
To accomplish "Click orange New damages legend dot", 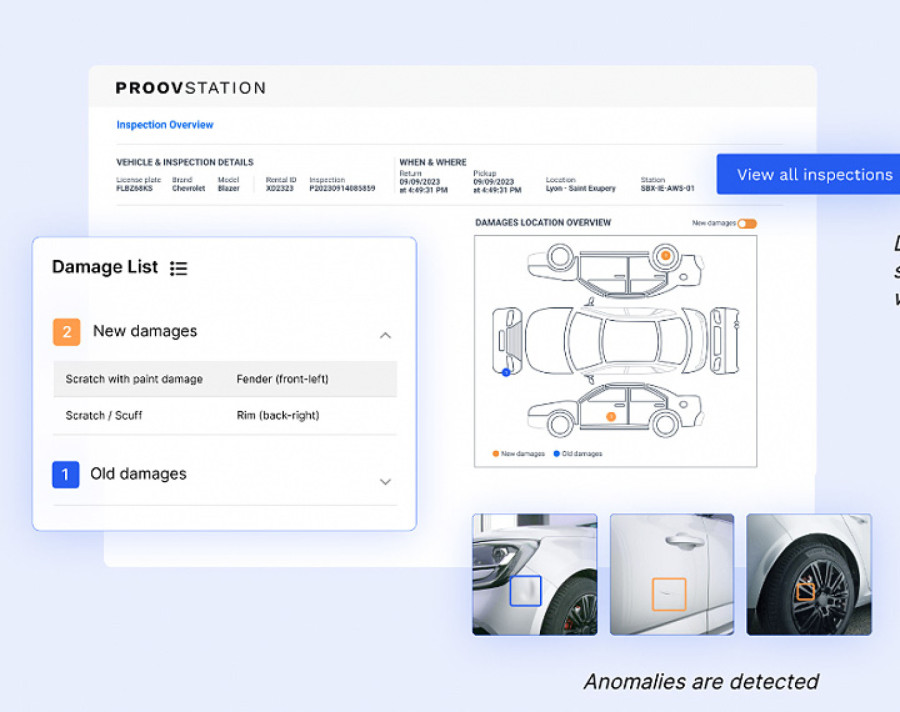I will click(495, 454).
